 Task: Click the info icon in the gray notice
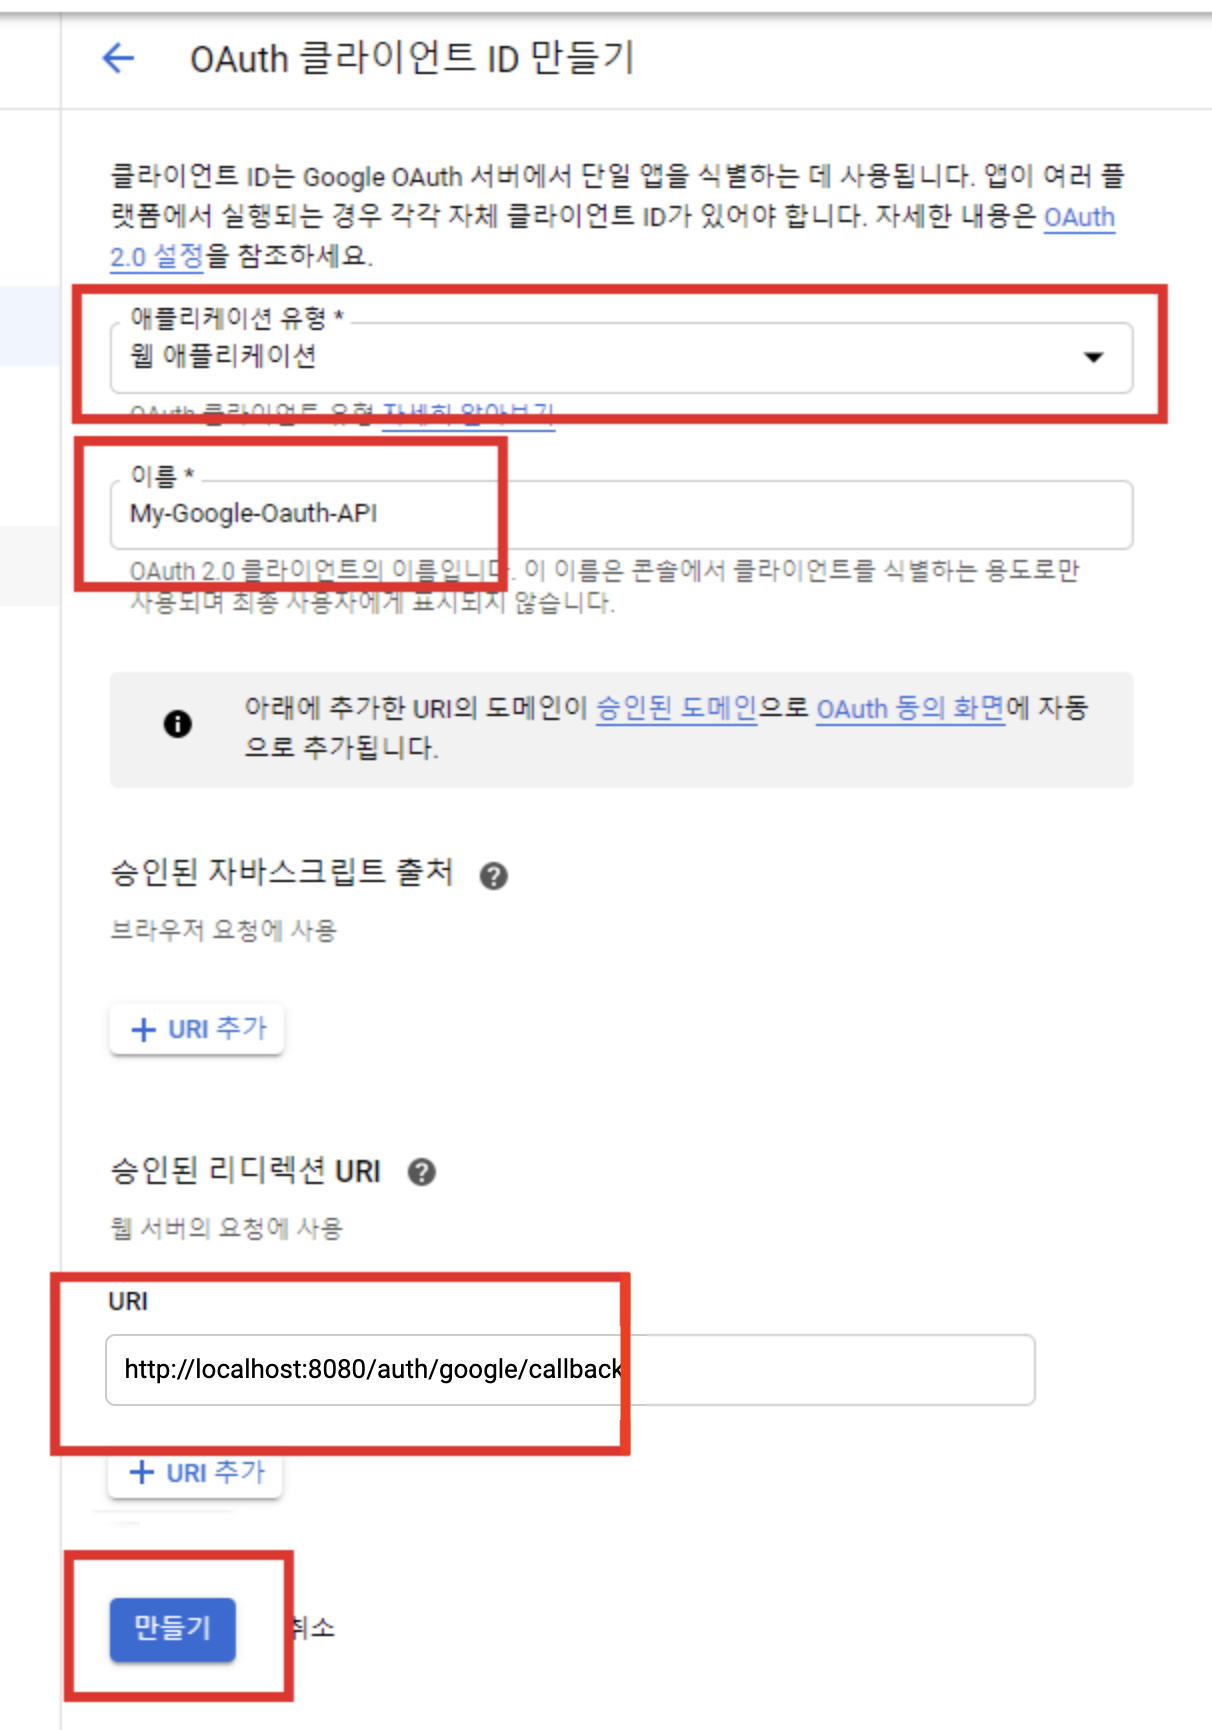(178, 723)
